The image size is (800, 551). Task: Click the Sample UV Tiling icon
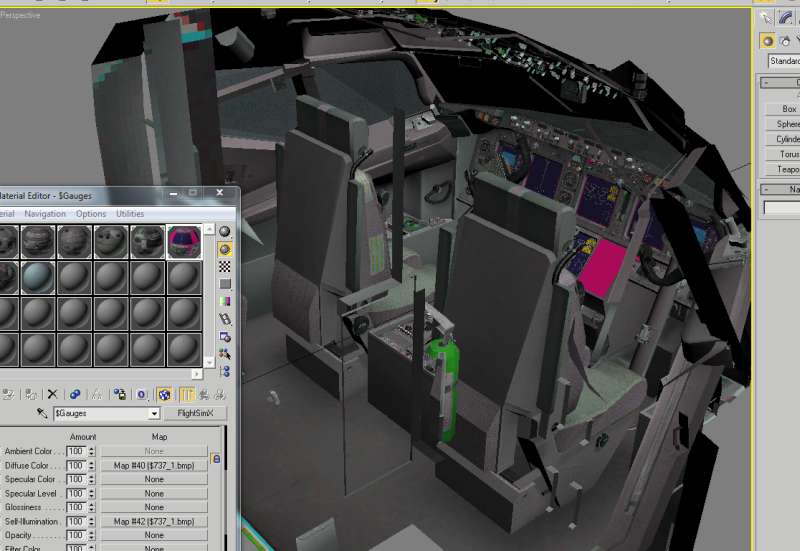point(224,284)
